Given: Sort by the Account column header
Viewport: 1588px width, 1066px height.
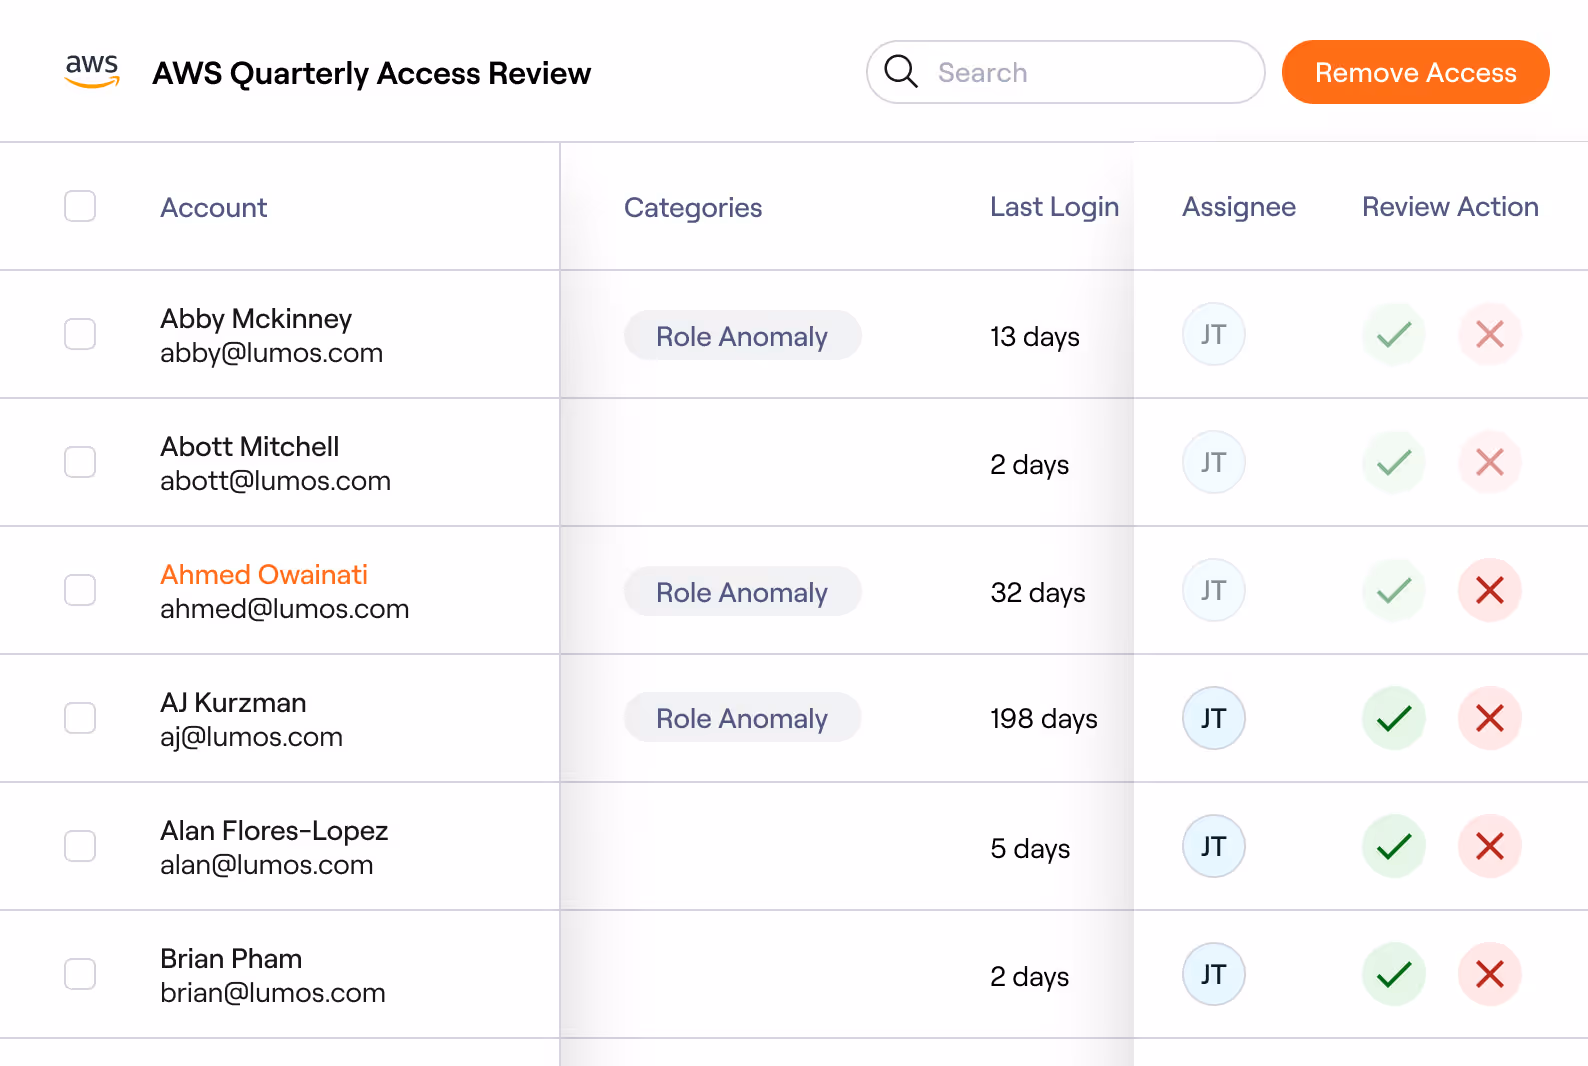Looking at the screenshot, I should pos(214,207).
